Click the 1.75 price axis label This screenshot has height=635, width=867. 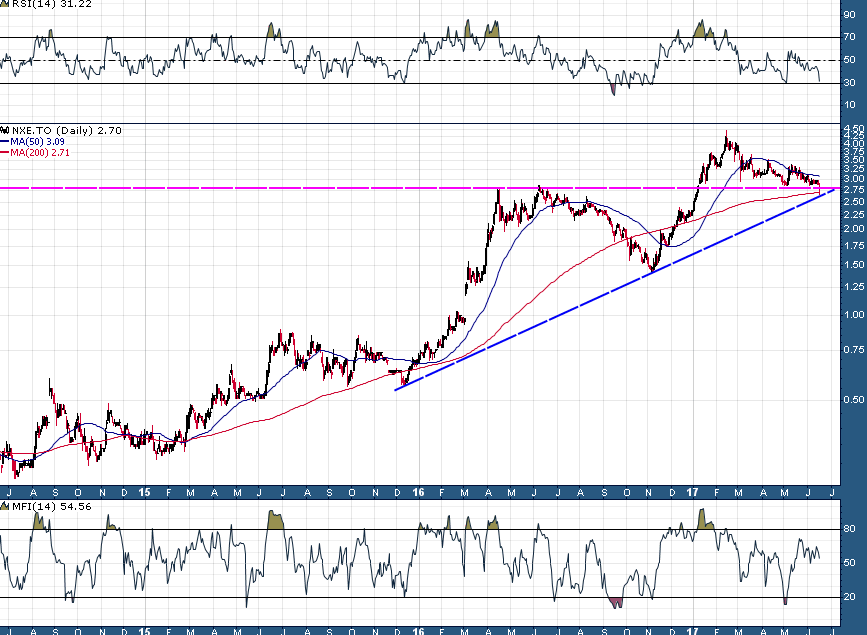point(854,246)
